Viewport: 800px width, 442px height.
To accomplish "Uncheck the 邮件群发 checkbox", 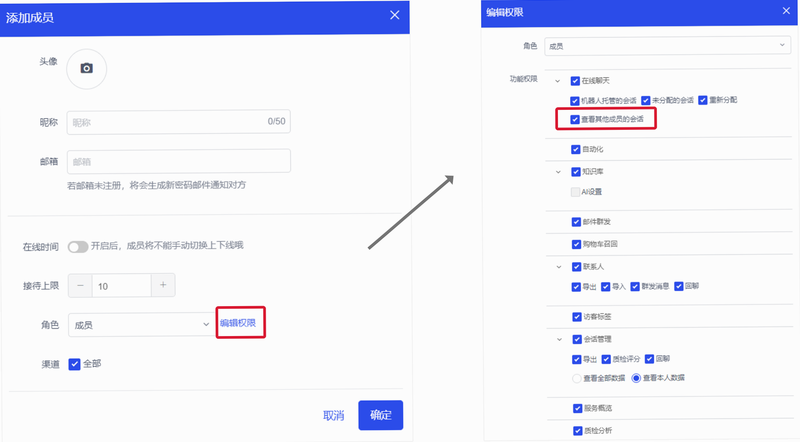I will (x=576, y=222).
